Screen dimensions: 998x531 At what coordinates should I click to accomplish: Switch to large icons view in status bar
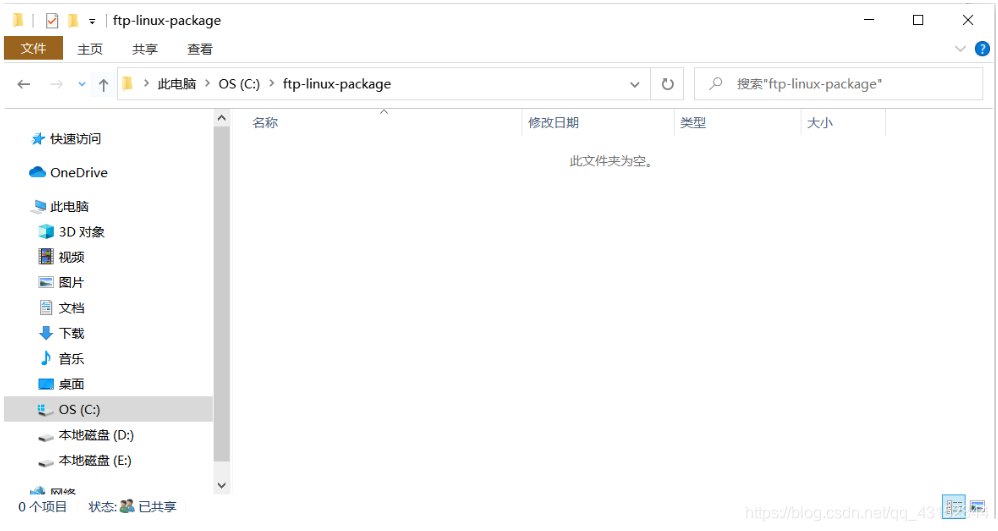coord(977,507)
